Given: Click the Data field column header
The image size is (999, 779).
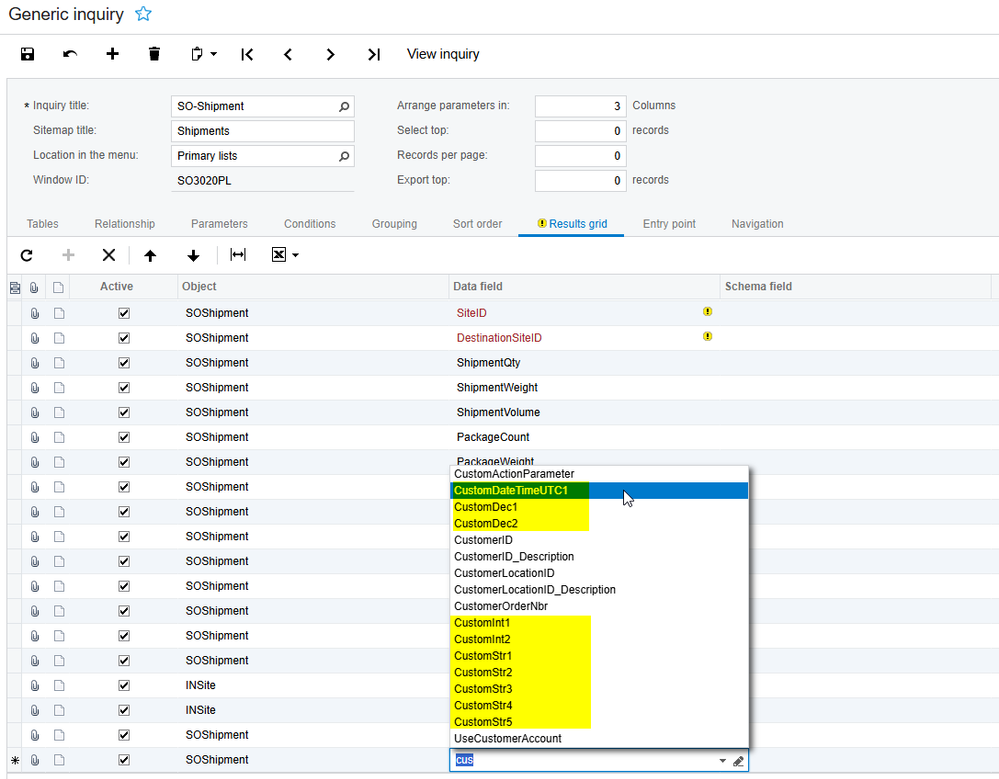Looking at the screenshot, I should [584, 287].
